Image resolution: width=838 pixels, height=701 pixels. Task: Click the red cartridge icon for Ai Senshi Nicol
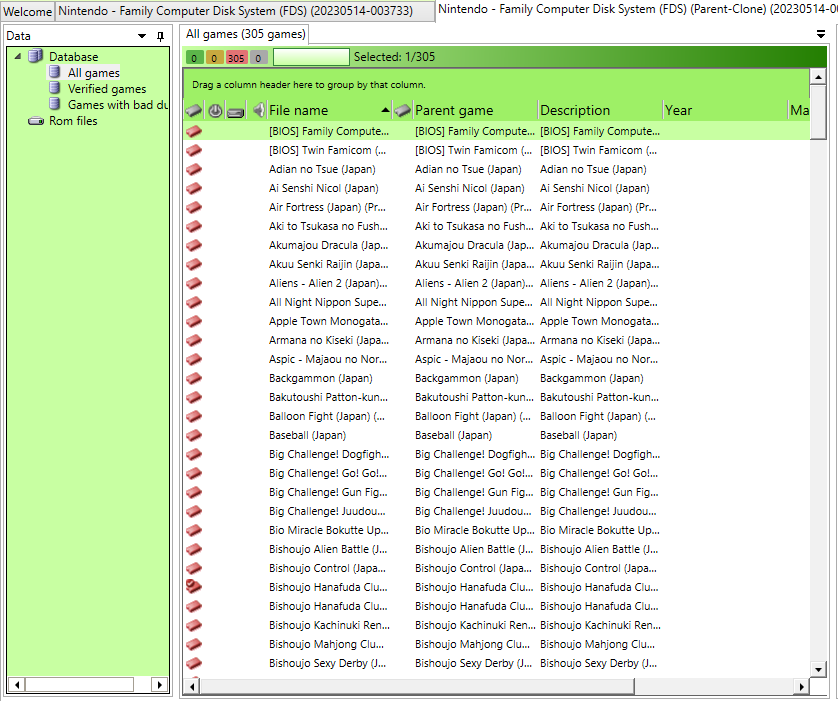(193, 188)
